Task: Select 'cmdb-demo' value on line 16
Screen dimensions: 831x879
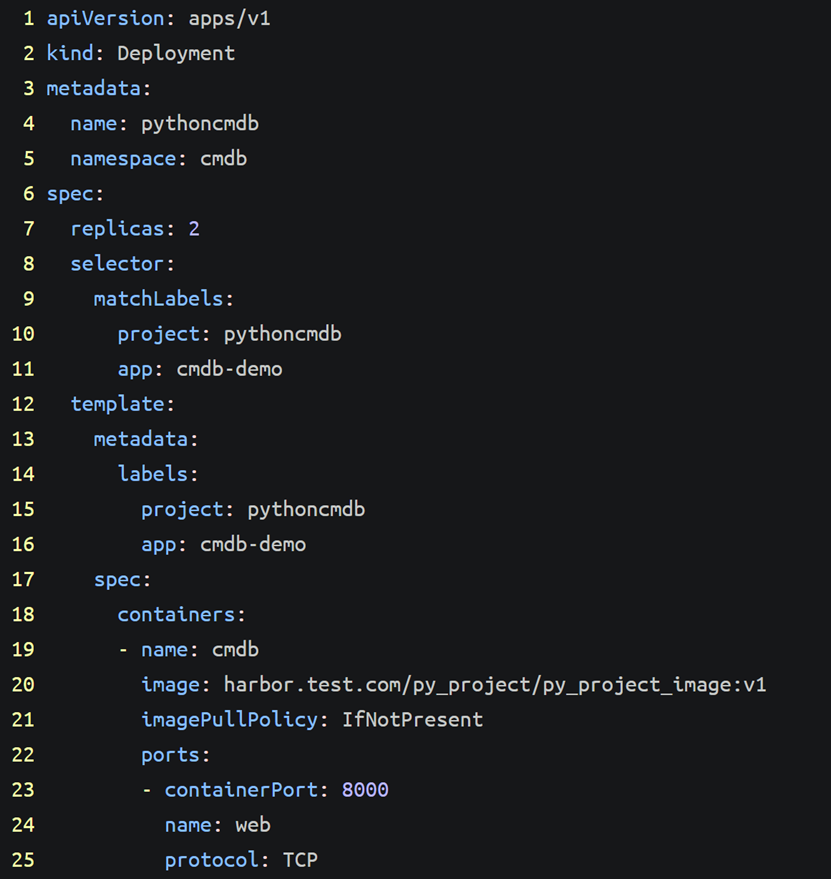Action: tap(253, 544)
